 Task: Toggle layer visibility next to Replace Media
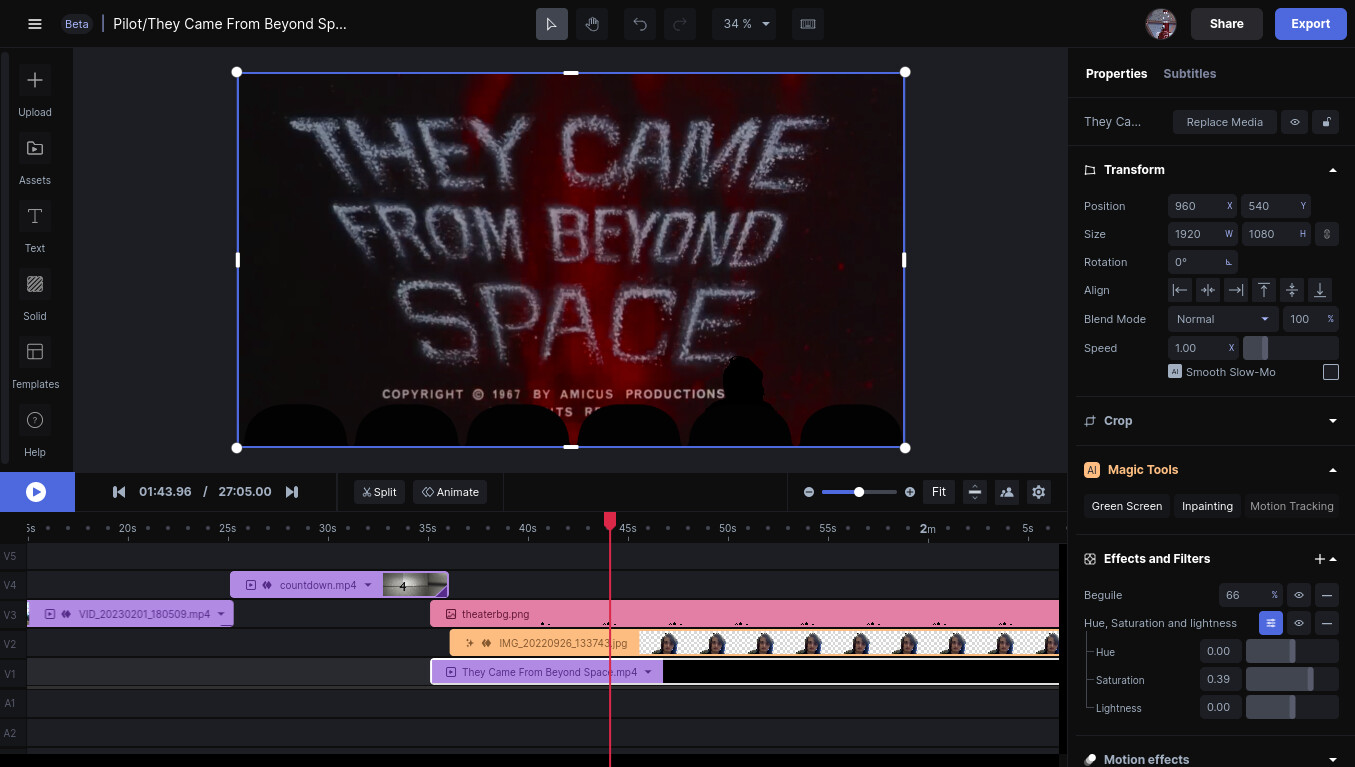(x=1295, y=122)
